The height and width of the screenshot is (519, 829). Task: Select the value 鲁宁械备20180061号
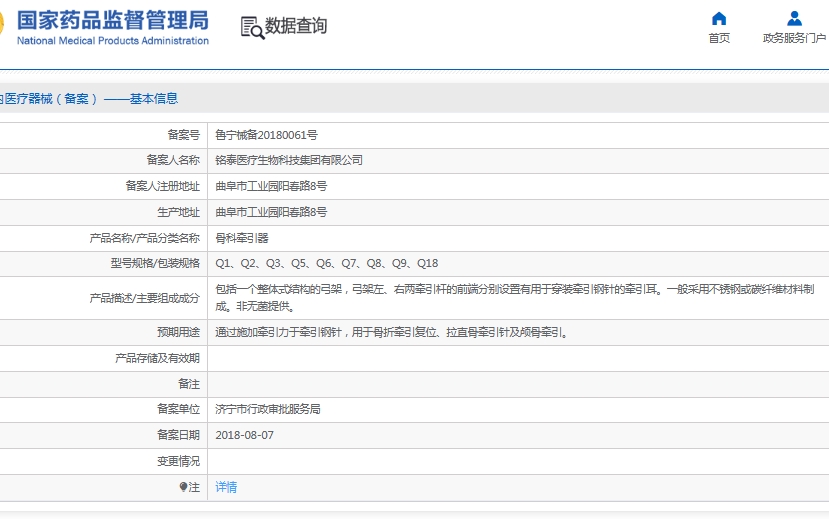(x=266, y=135)
